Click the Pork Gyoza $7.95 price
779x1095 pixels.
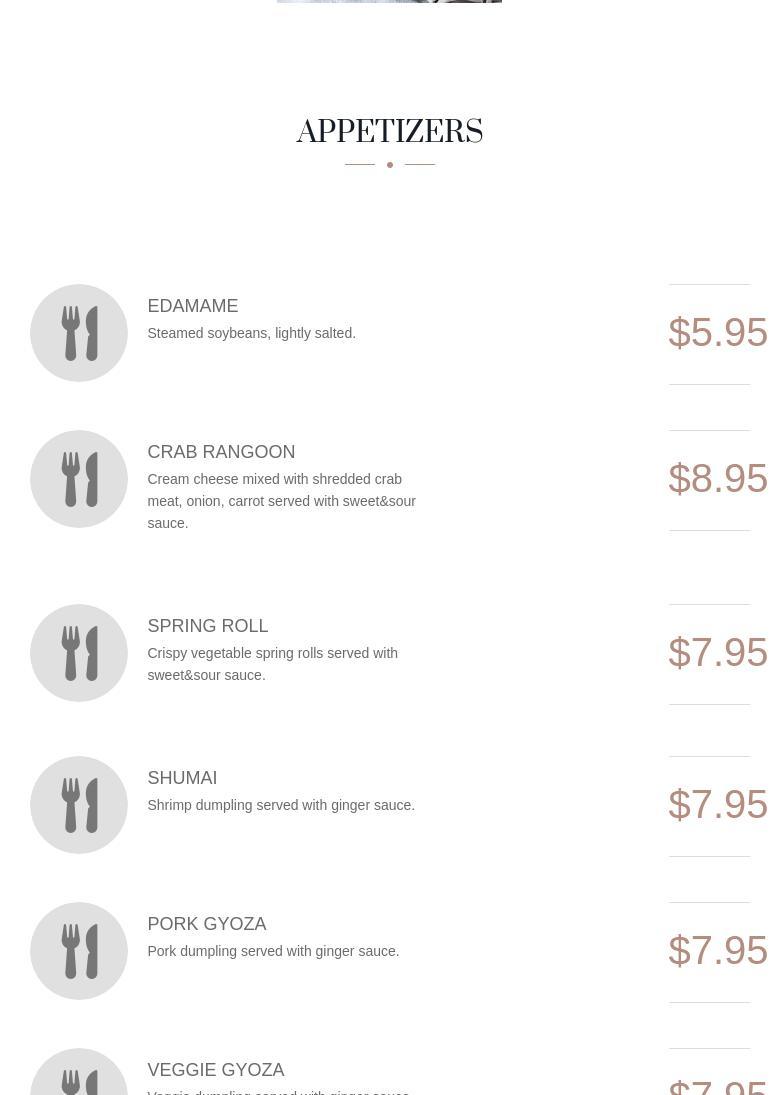click(718, 950)
